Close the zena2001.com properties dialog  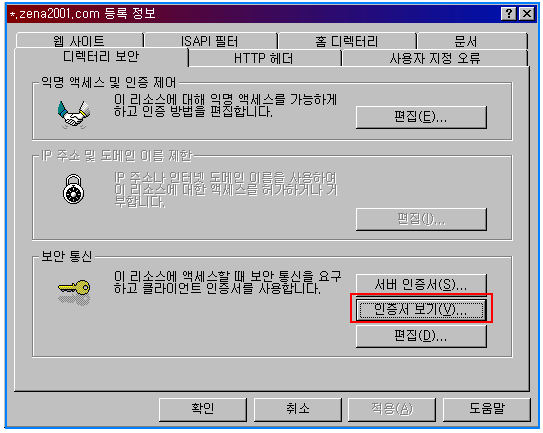527,14
